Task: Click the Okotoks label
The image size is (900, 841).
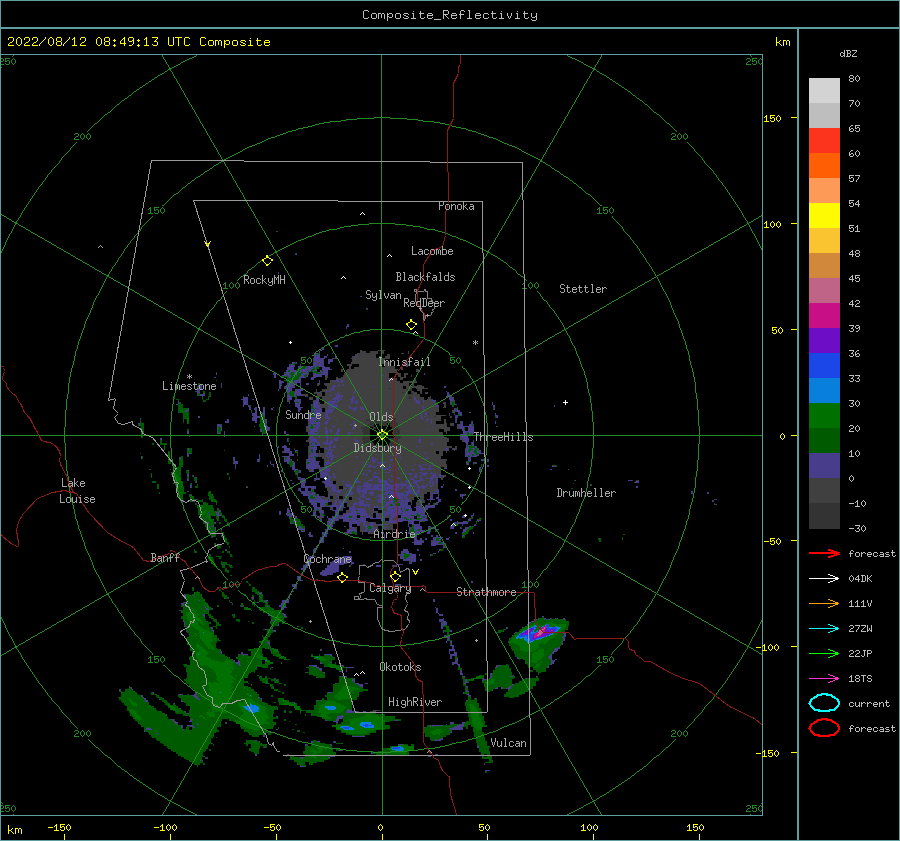Action: coord(400,667)
